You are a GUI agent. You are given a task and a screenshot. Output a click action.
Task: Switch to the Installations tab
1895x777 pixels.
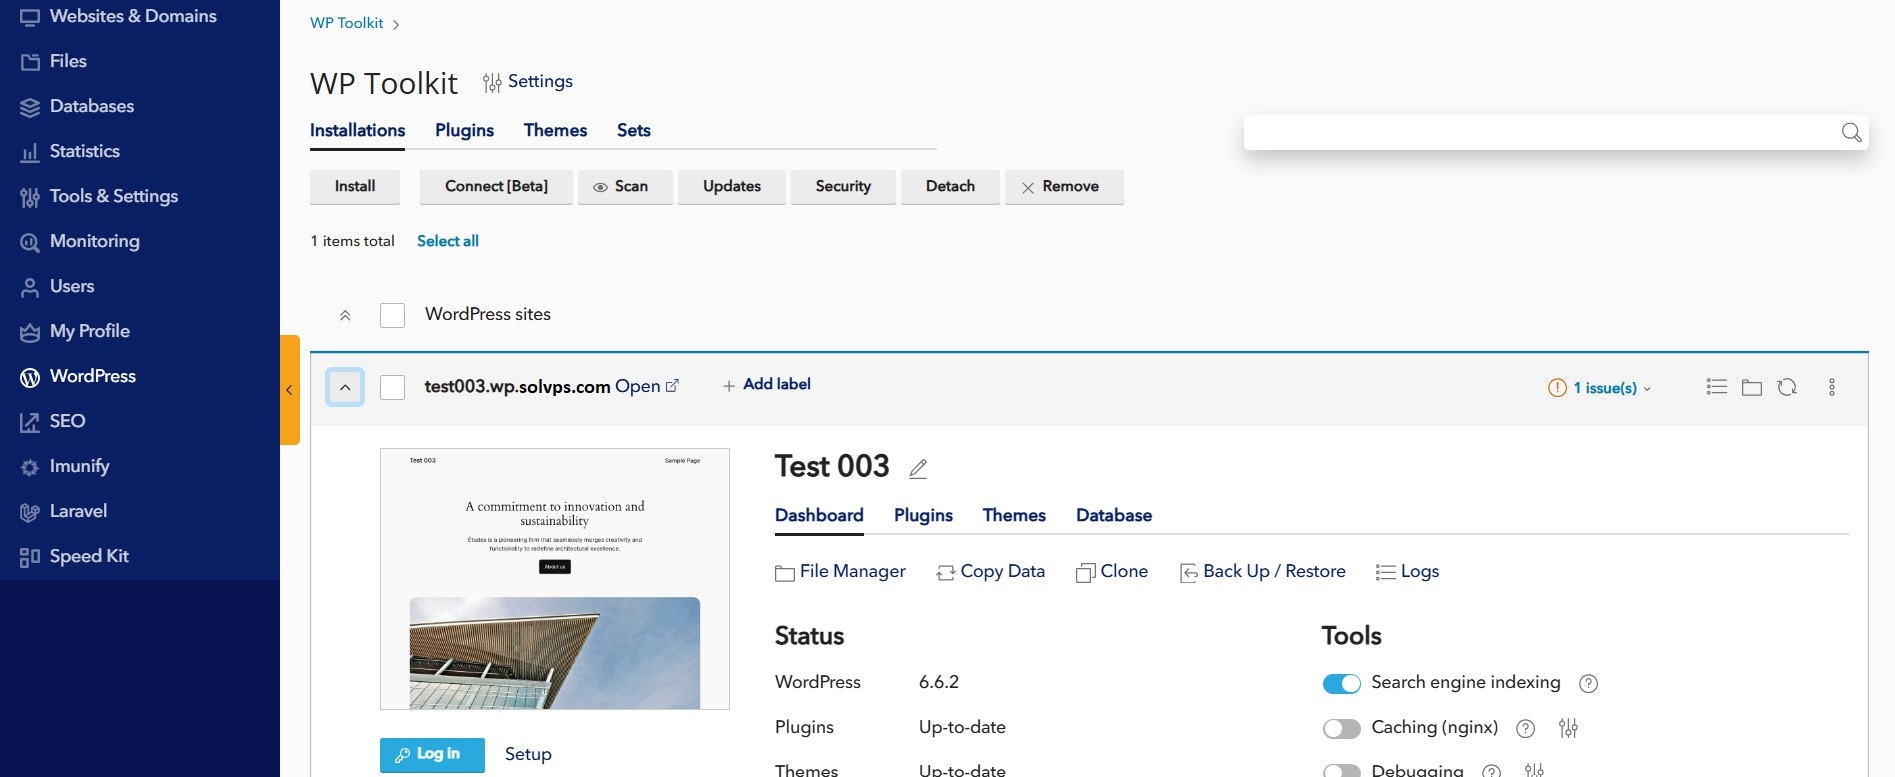[x=357, y=130]
